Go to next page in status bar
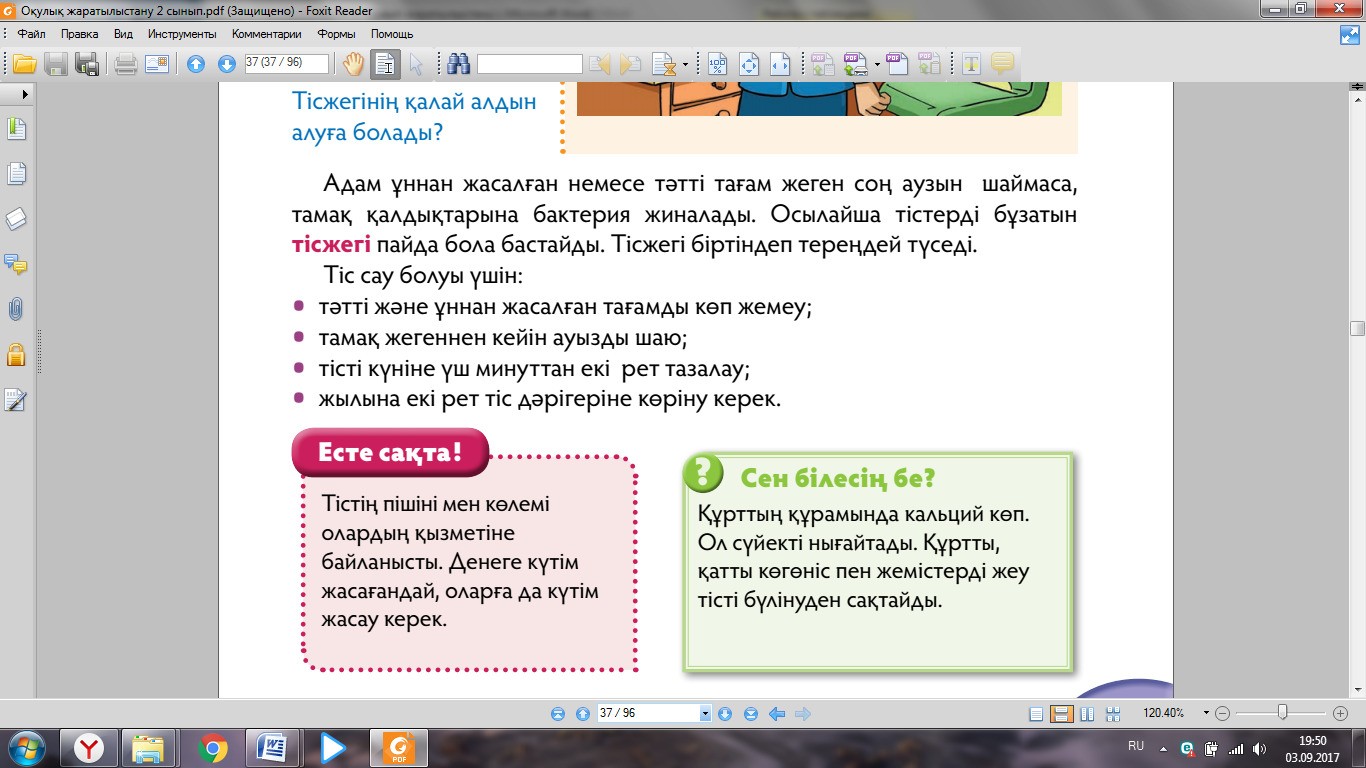 [726, 714]
